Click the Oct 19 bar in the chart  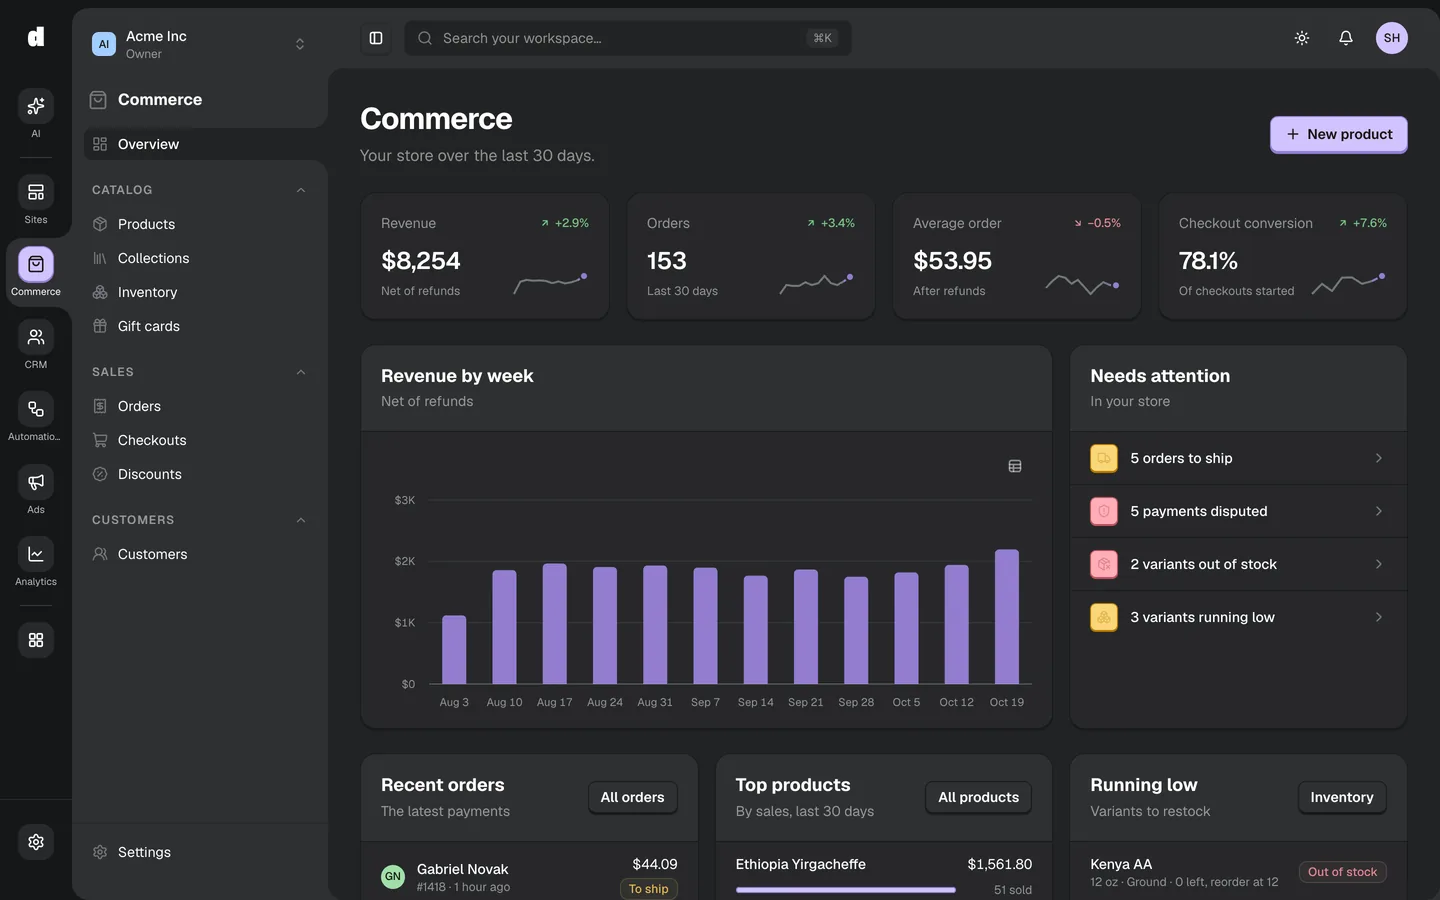pyautogui.click(x=1007, y=617)
